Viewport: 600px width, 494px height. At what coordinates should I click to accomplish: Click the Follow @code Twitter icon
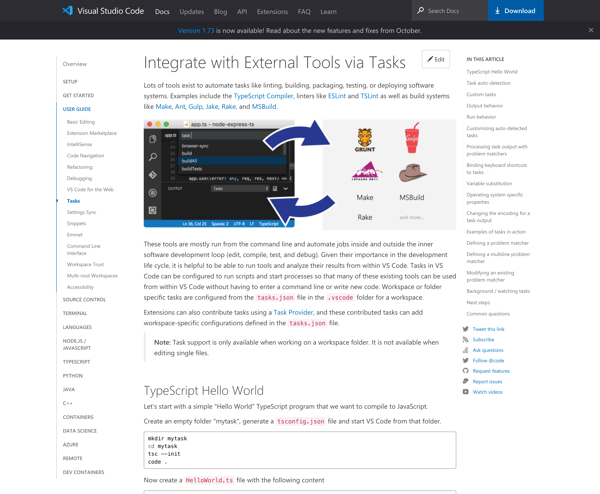coord(465,360)
